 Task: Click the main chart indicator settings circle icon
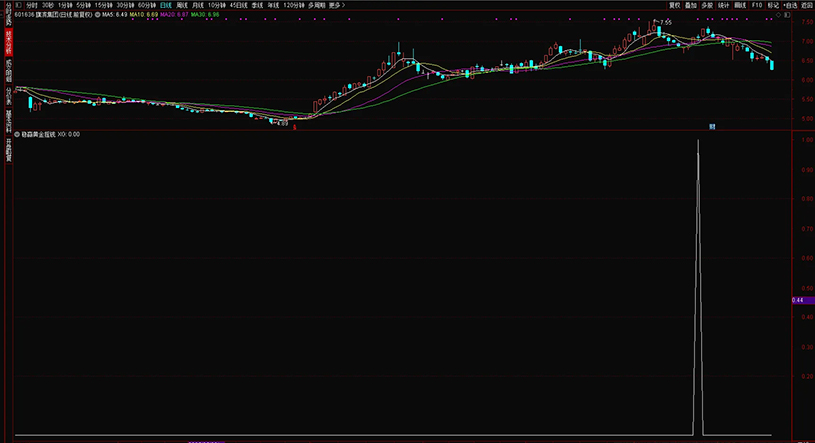click(x=97, y=15)
